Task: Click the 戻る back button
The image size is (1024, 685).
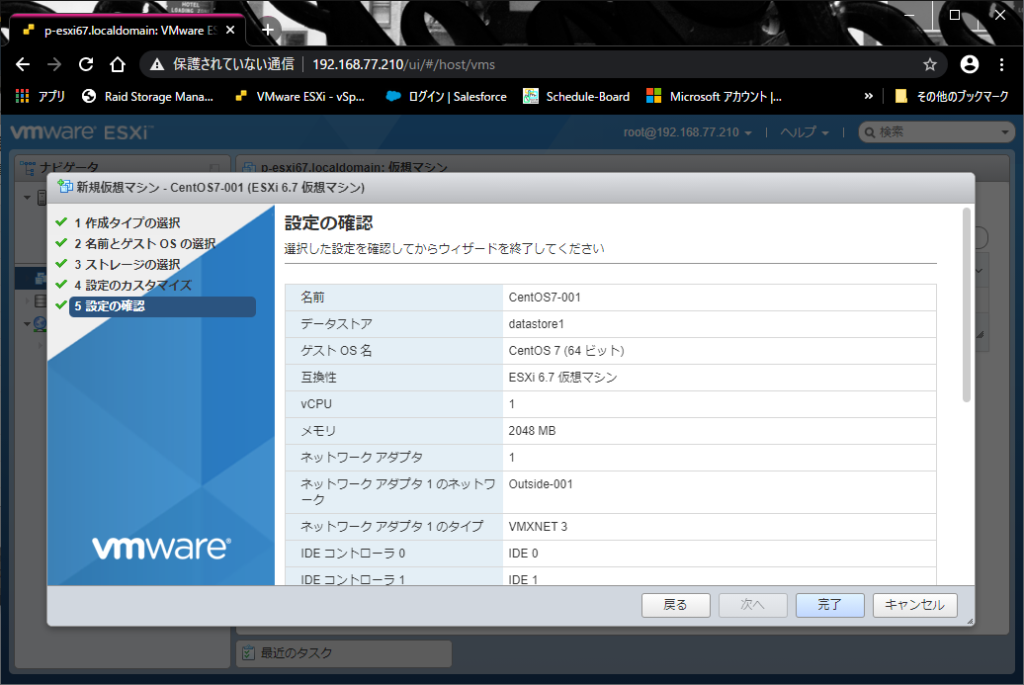Action: click(x=675, y=605)
